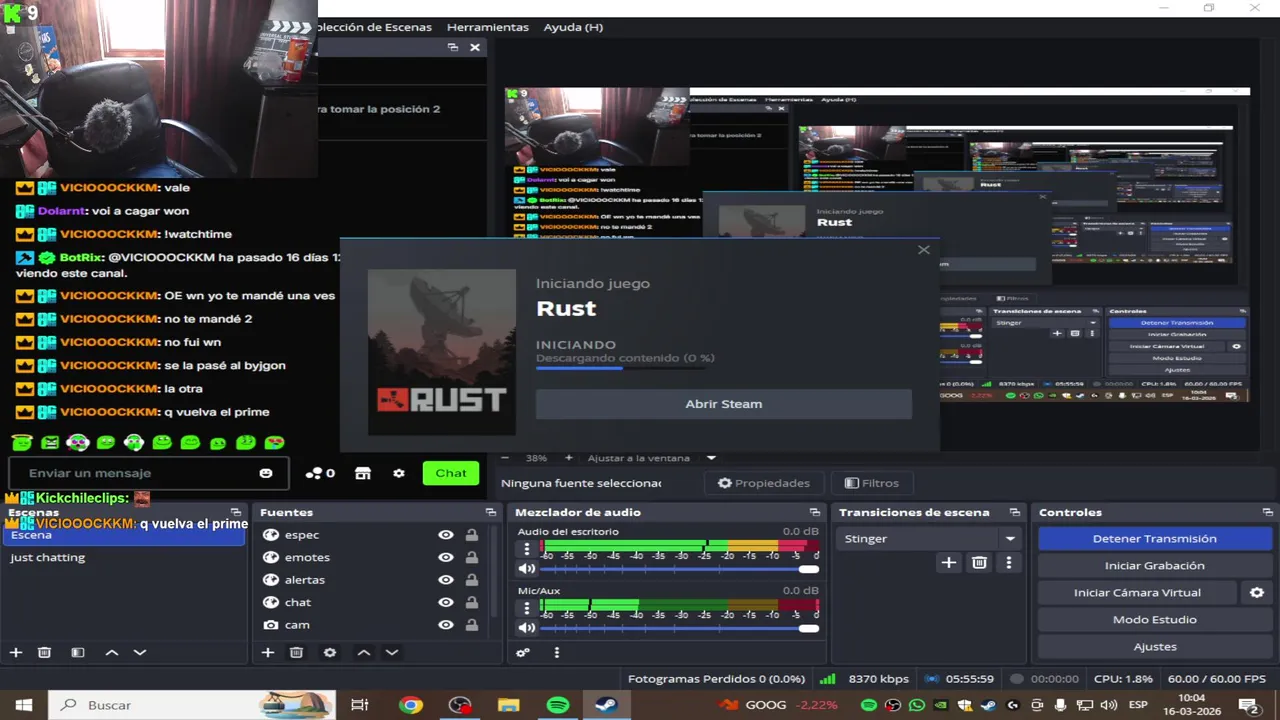The image size is (1280, 720).
Task: Open options menu for the Mic/Aux channel
Action: 527,608
